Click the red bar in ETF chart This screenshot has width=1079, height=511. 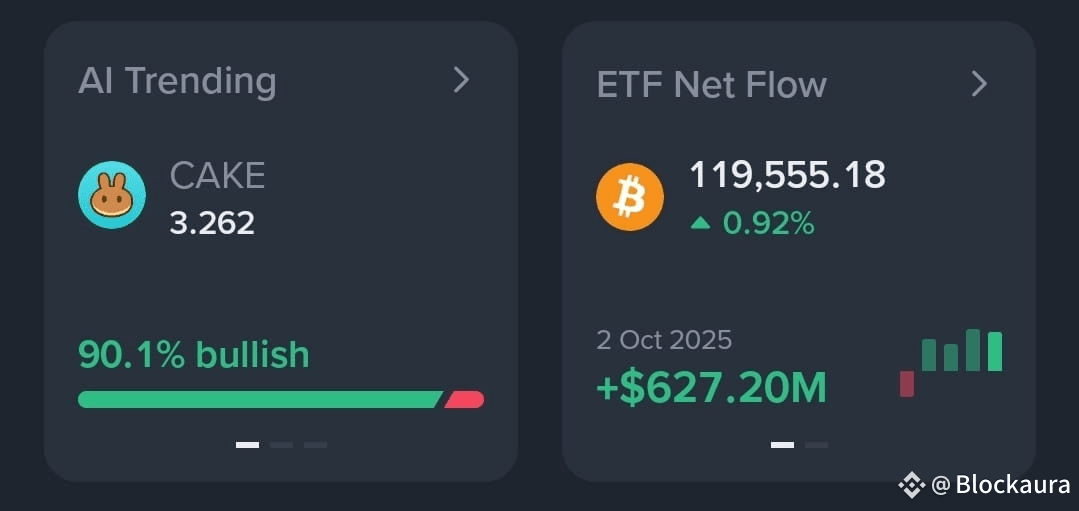click(906, 384)
